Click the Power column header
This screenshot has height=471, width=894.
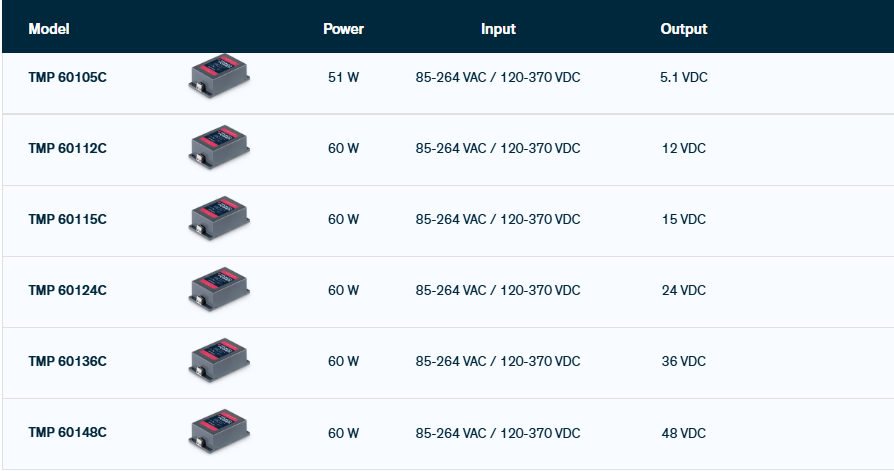[x=343, y=29]
